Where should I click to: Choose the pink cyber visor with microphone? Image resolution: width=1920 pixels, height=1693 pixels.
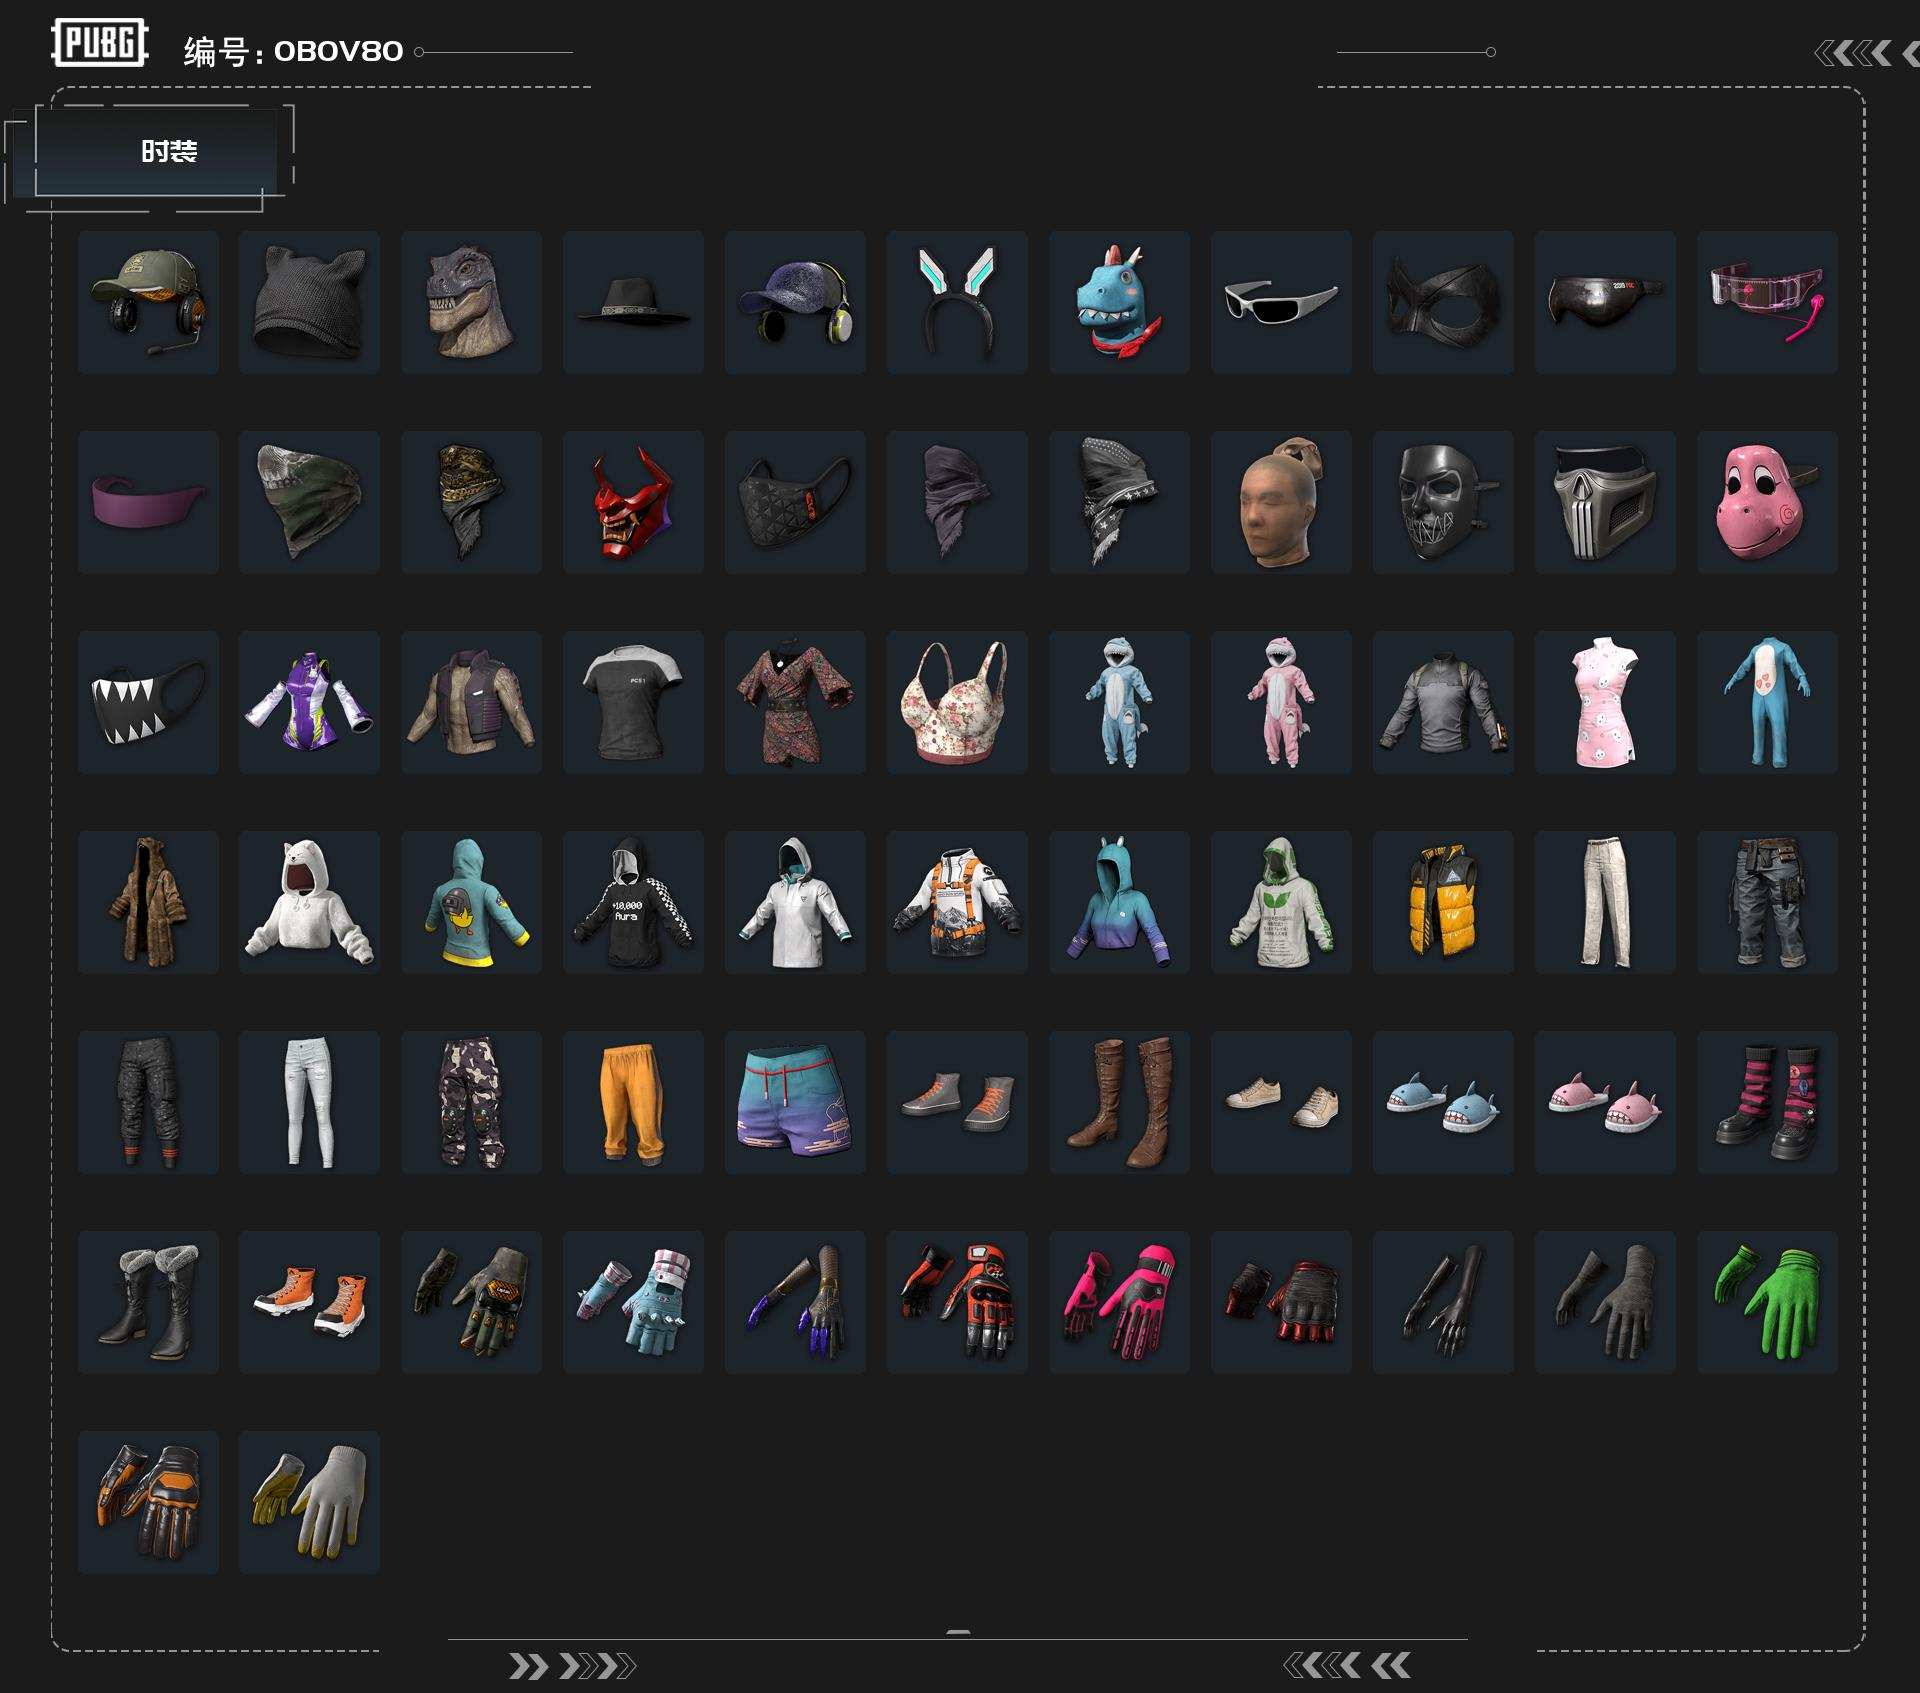[x=1767, y=302]
